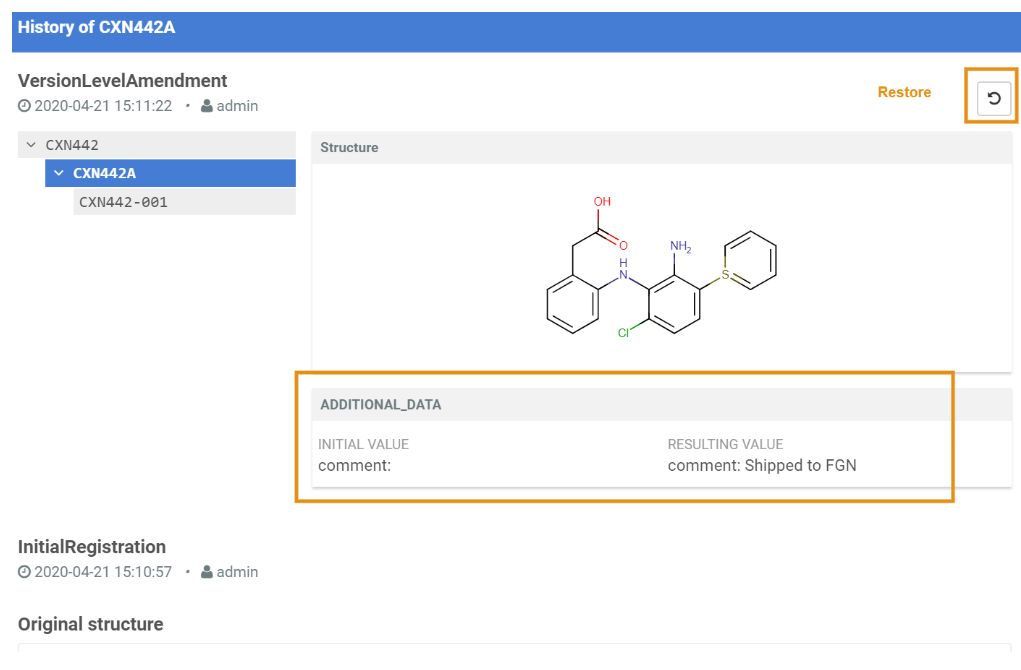Click user icon under InitialRegistration
Screen dimensions: 1021x670
click(207, 573)
